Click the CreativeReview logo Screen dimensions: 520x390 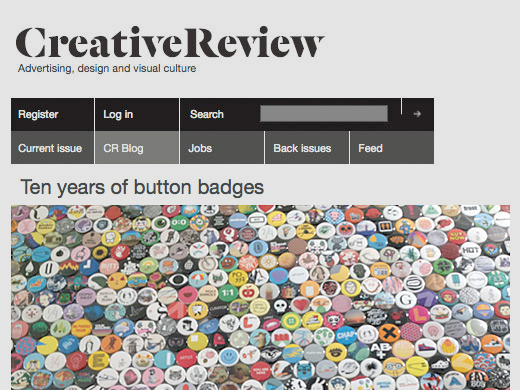pyautogui.click(x=170, y=42)
